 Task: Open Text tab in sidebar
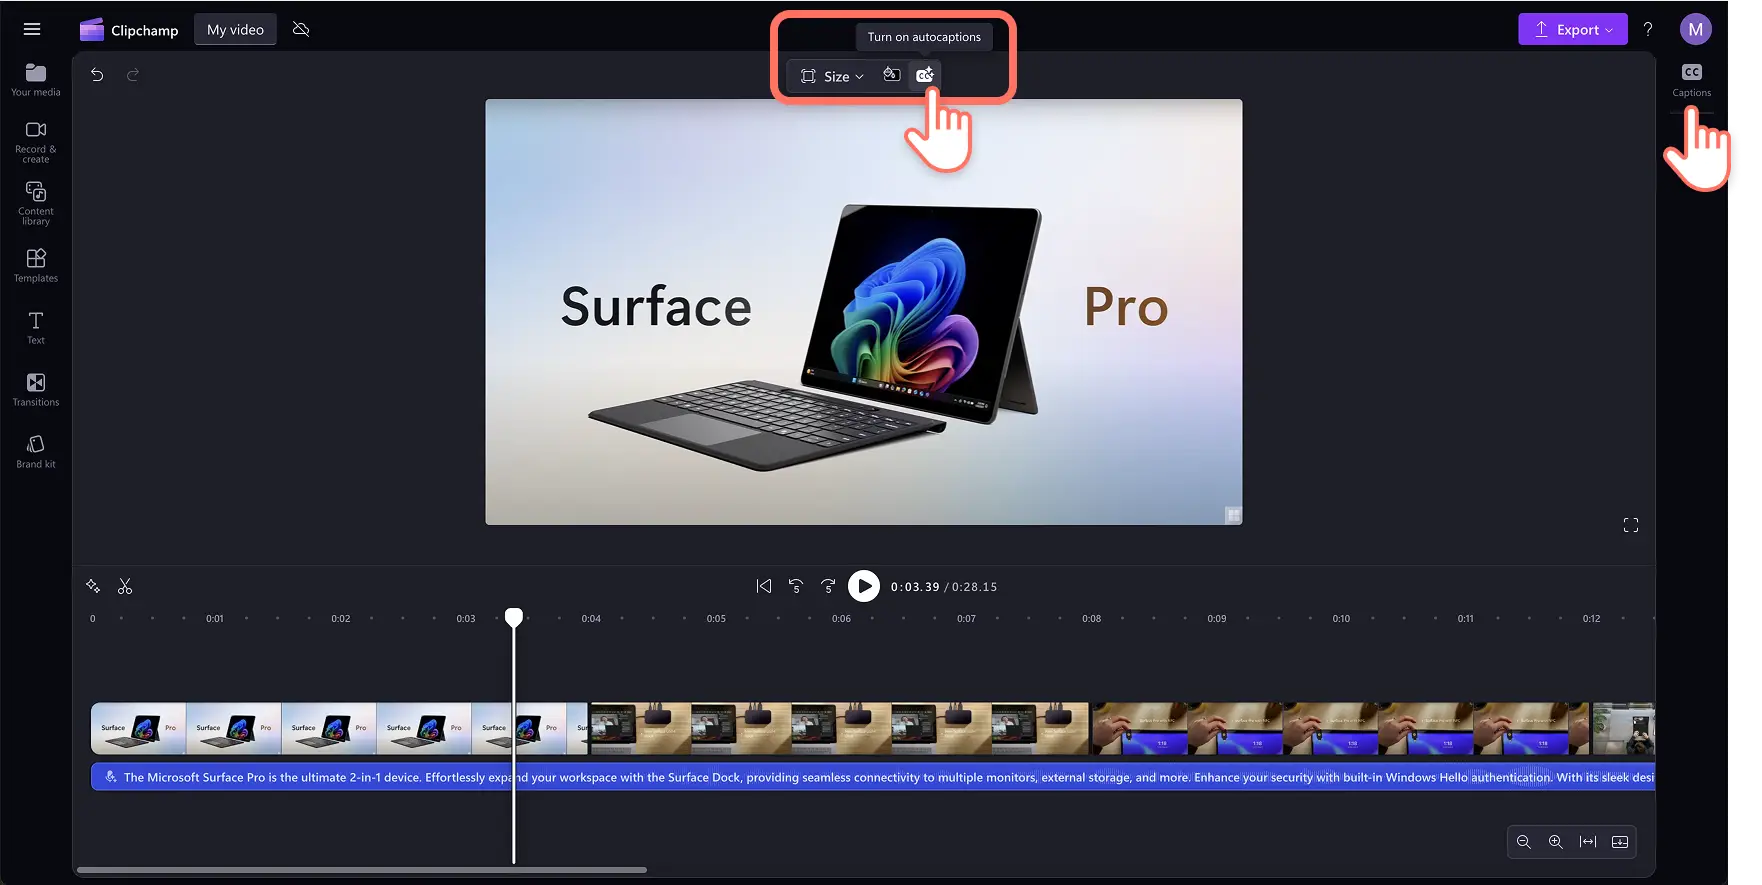click(36, 327)
